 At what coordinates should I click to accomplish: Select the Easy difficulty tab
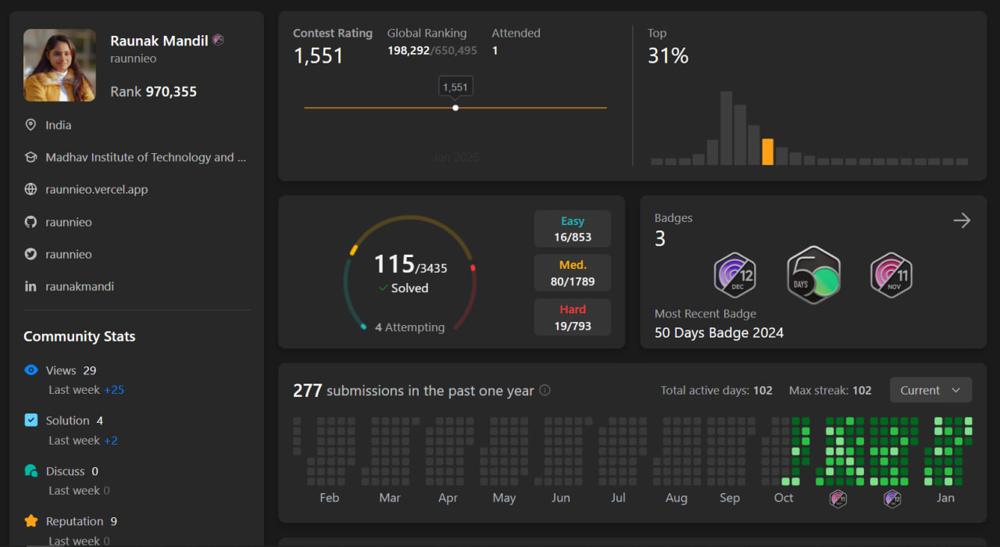point(572,229)
